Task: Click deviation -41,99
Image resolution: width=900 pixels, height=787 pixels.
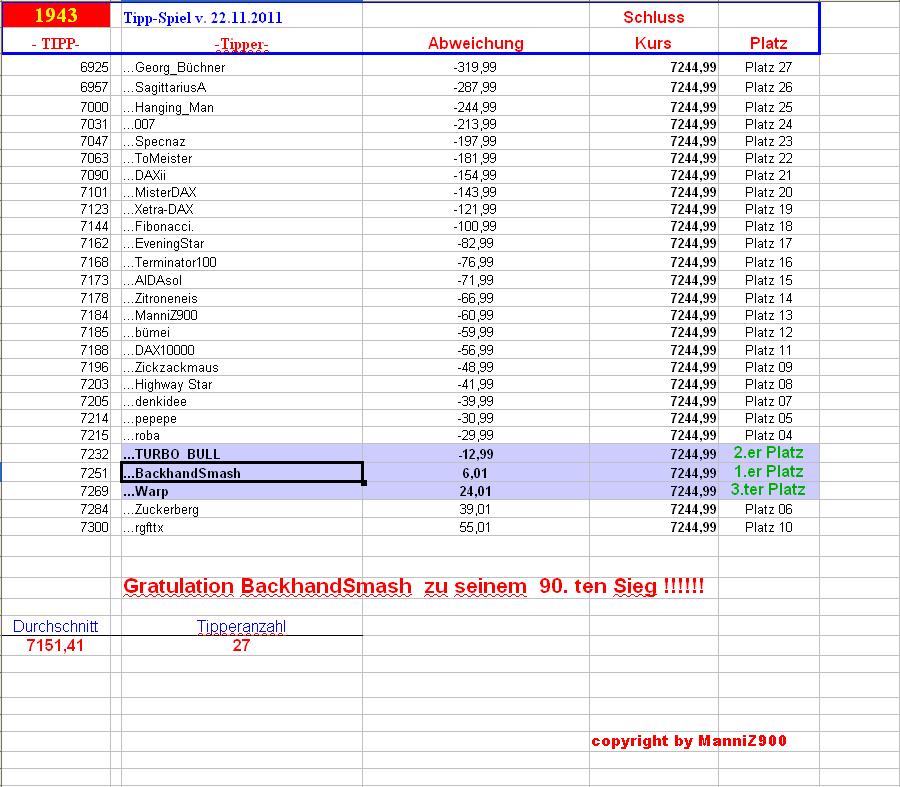Action: 475,385
